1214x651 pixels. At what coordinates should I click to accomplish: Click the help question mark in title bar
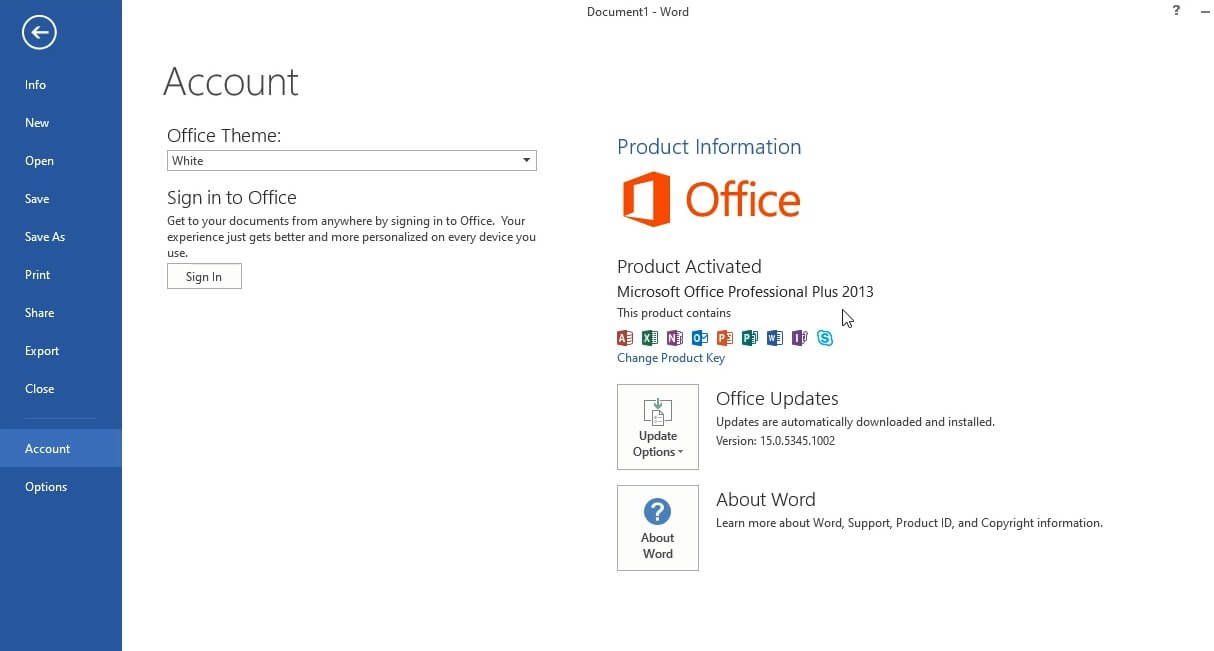(x=1175, y=10)
